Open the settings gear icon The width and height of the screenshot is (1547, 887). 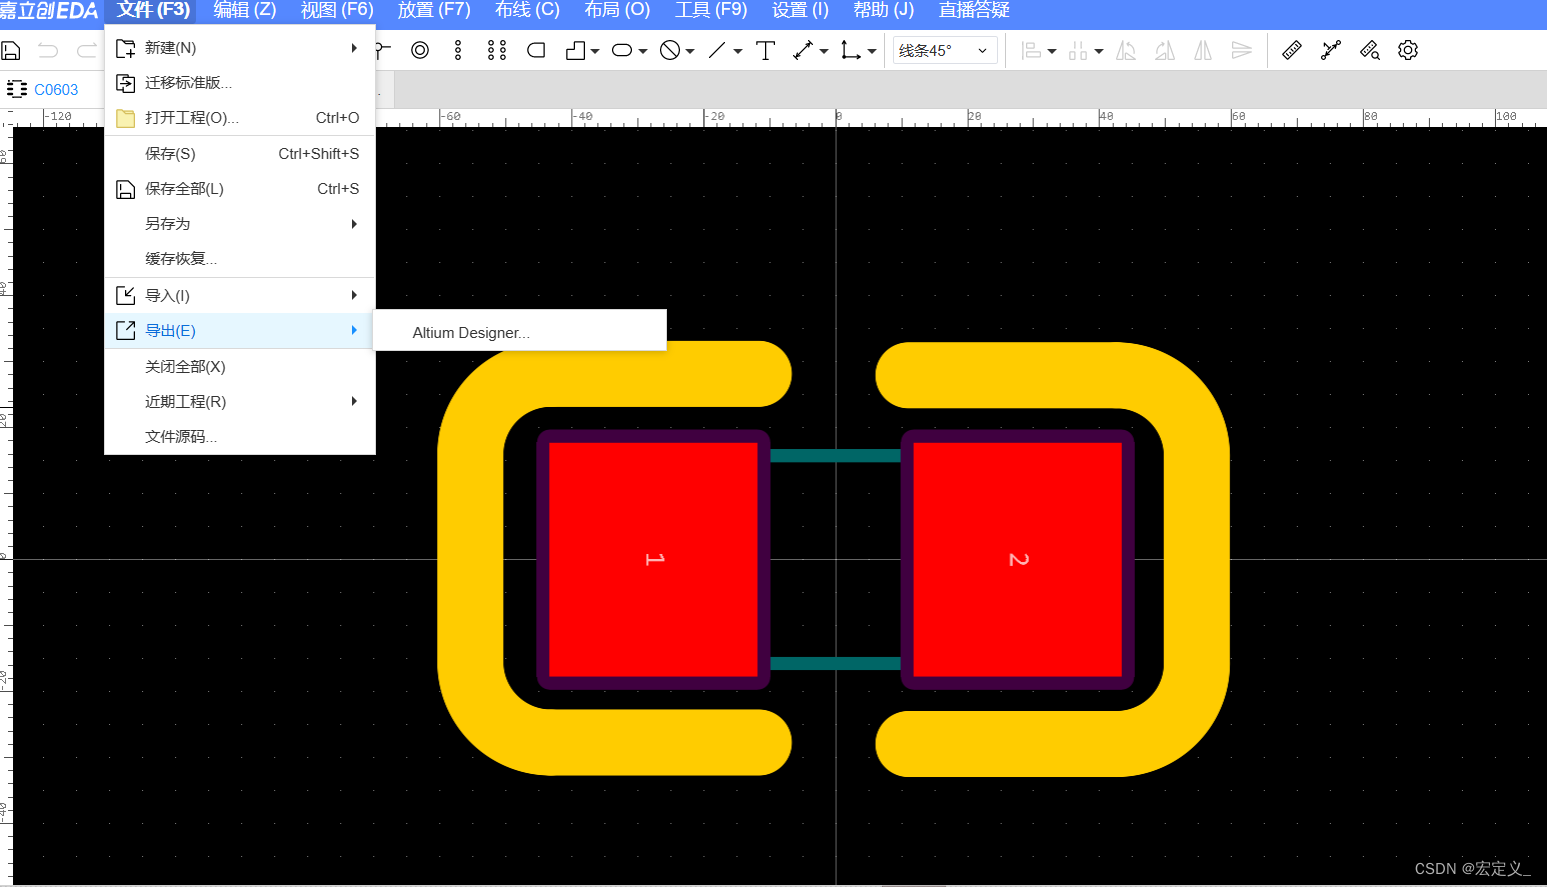1408,50
